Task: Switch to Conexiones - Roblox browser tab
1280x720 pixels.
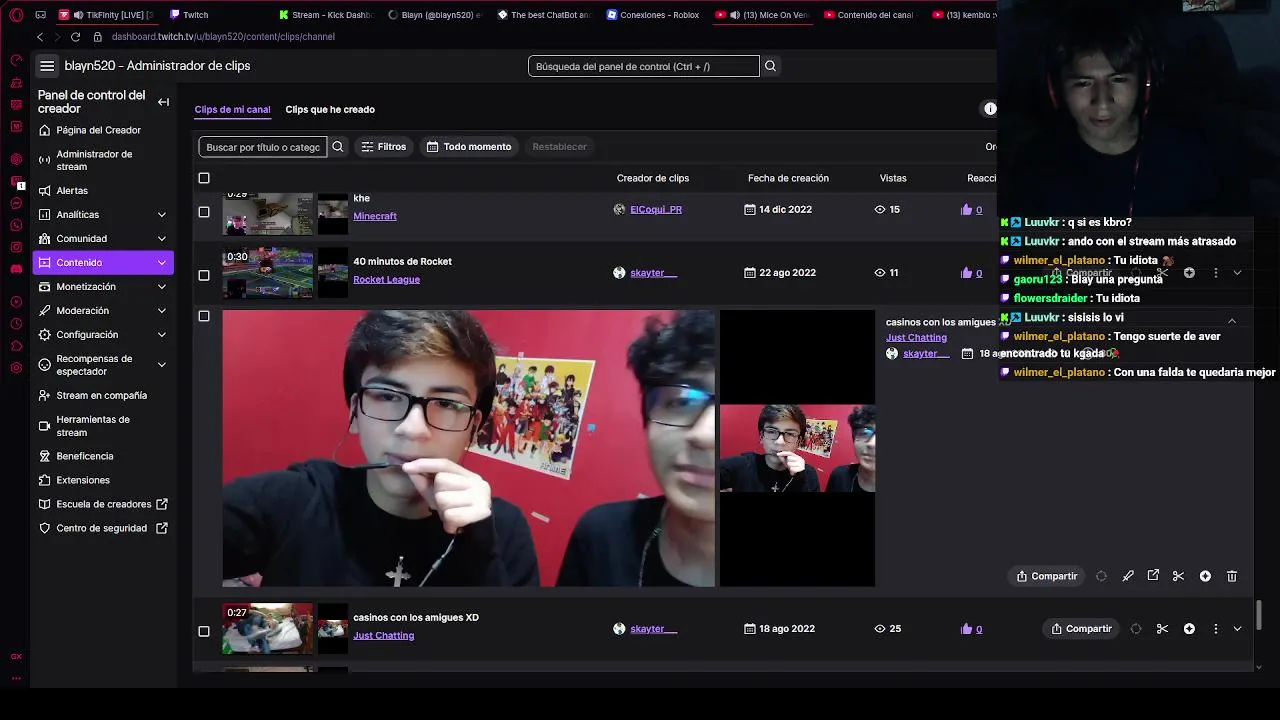Action: (x=652, y=15)
